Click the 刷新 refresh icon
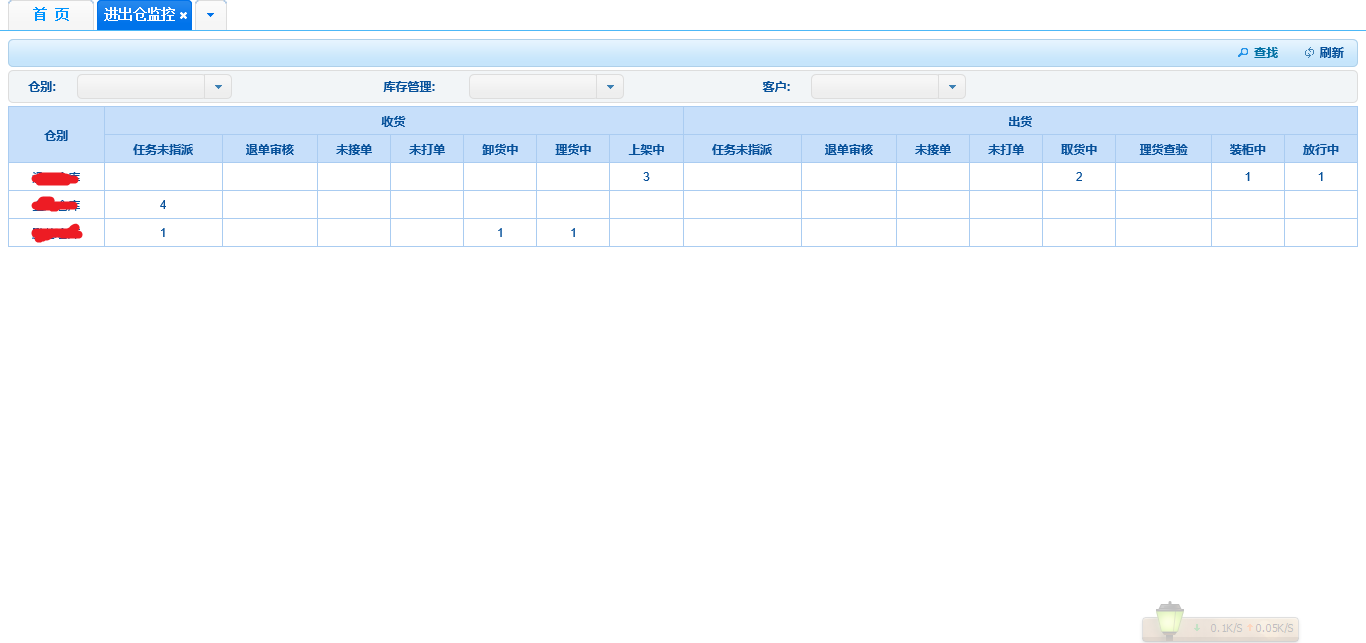 [x=1309, y=53]
